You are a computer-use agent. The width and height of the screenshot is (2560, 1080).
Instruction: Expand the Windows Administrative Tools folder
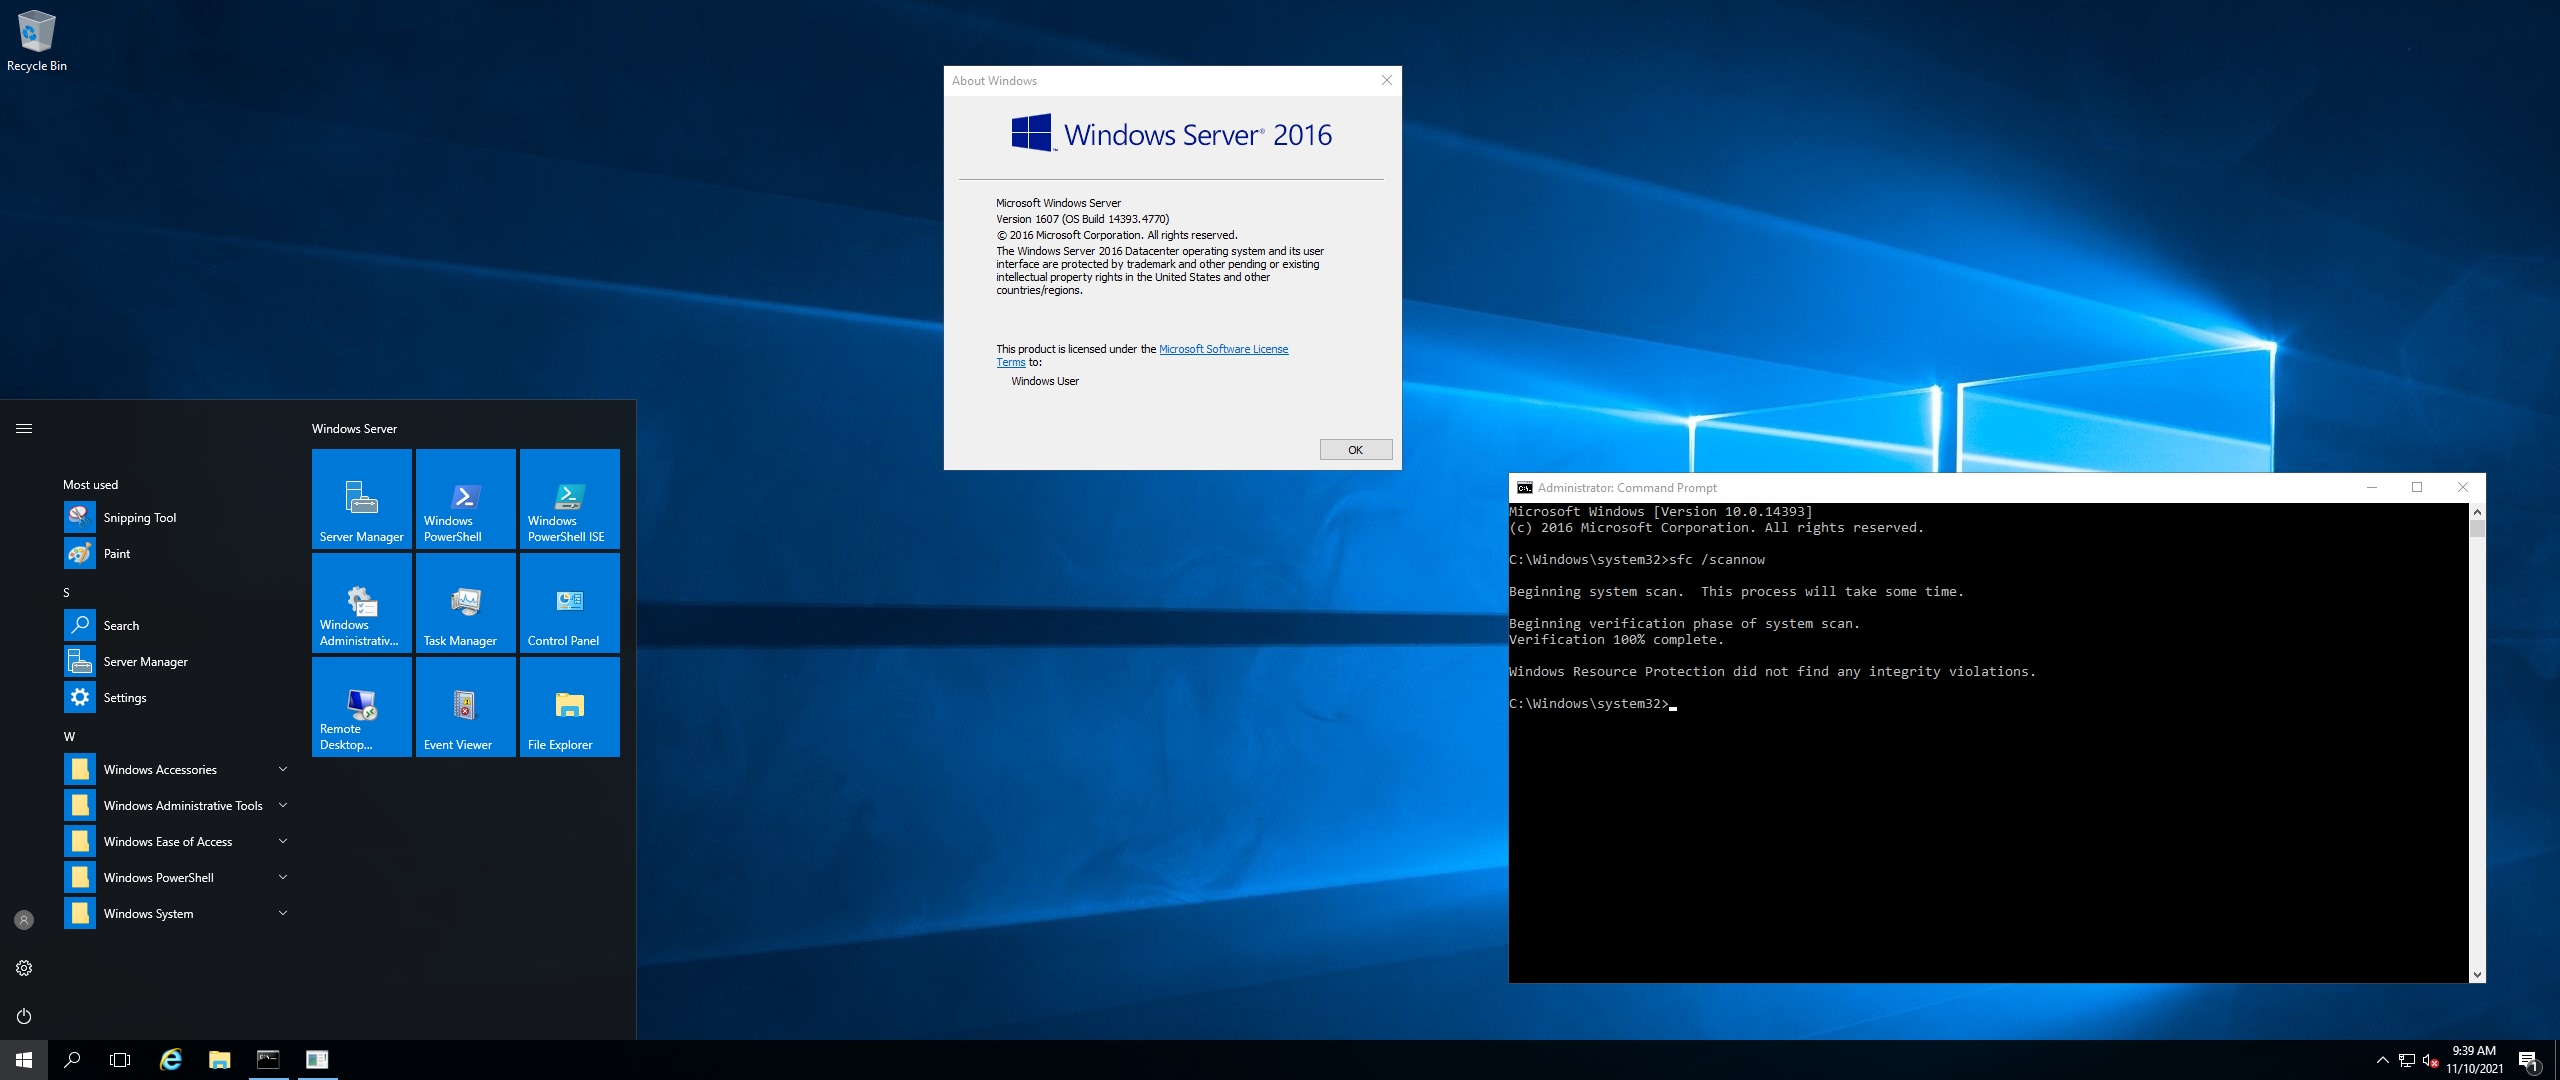tap(176, 806)
